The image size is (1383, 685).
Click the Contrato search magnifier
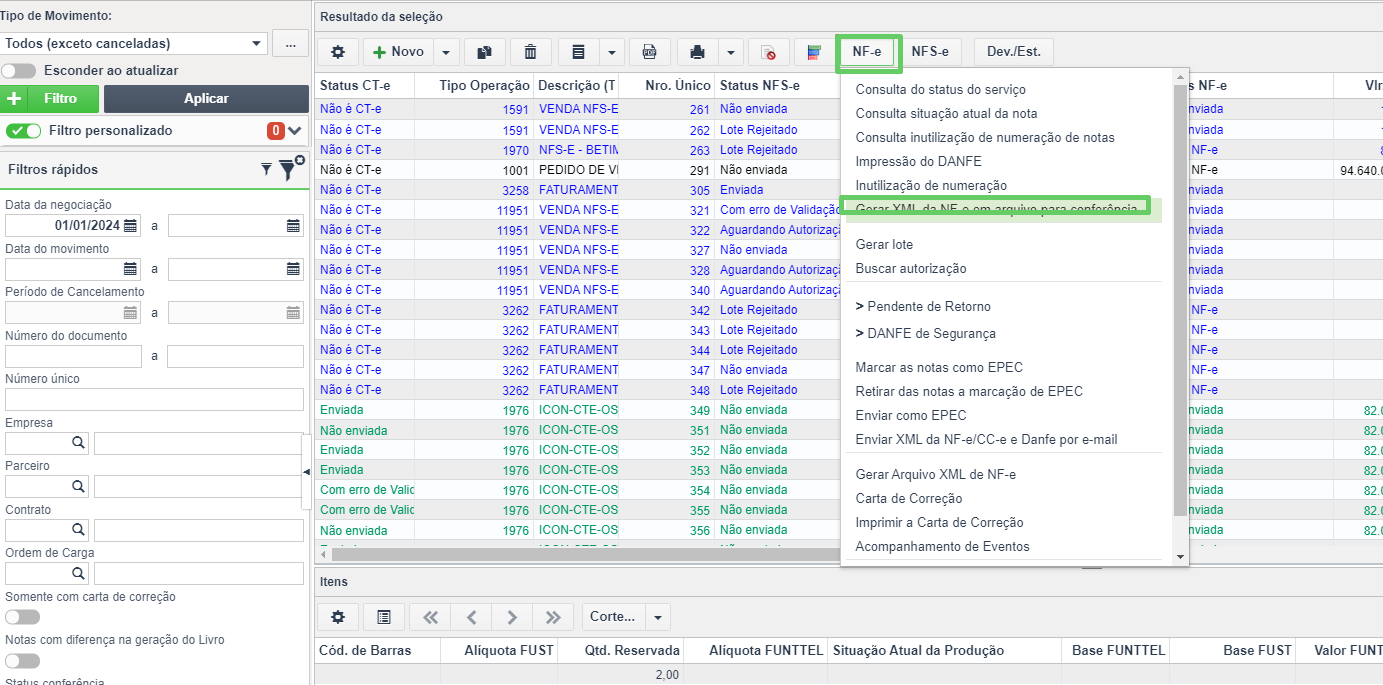tap(78, 530)
